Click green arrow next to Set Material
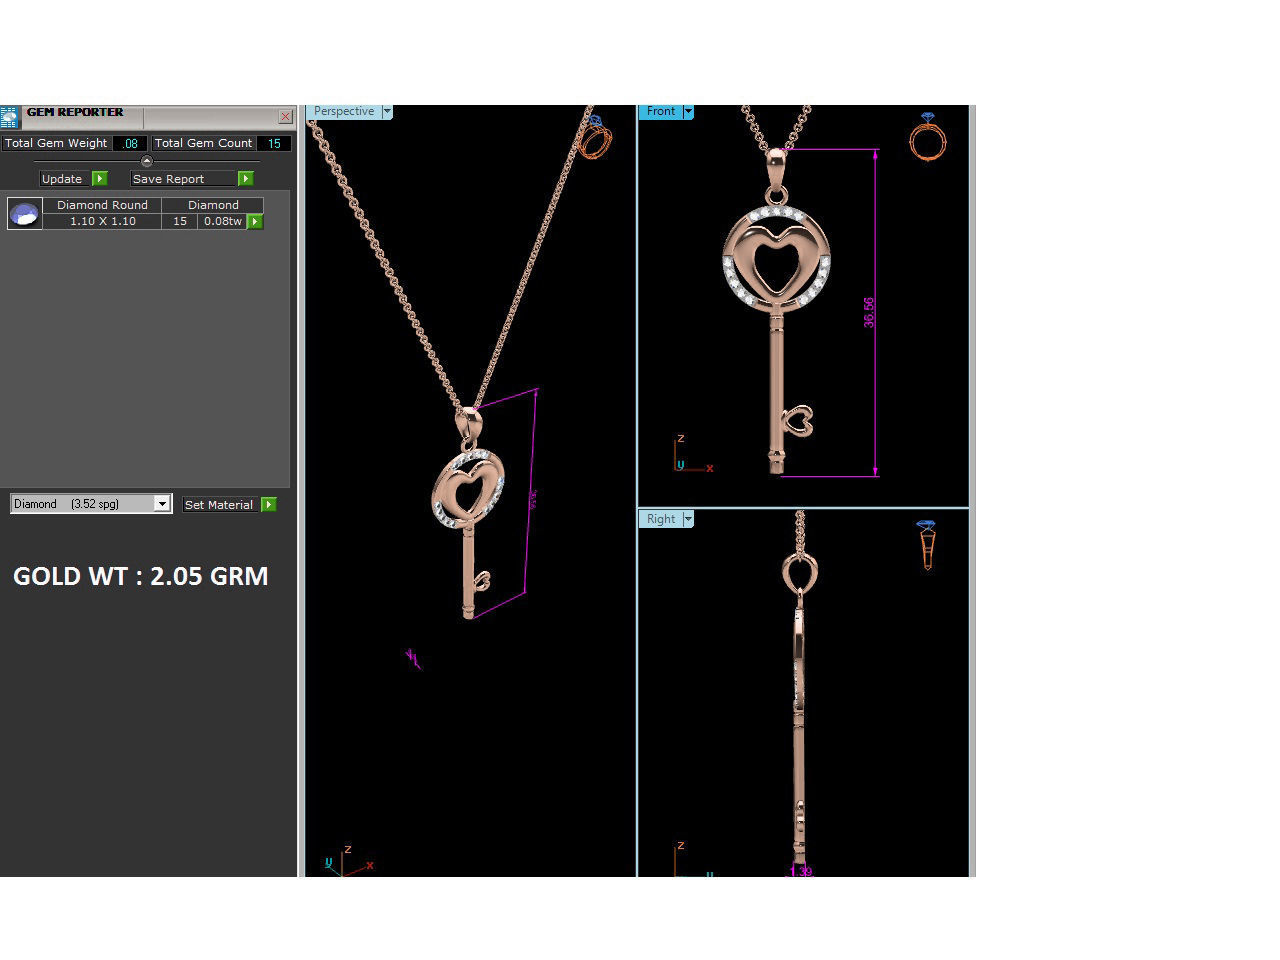 [268, 505]
